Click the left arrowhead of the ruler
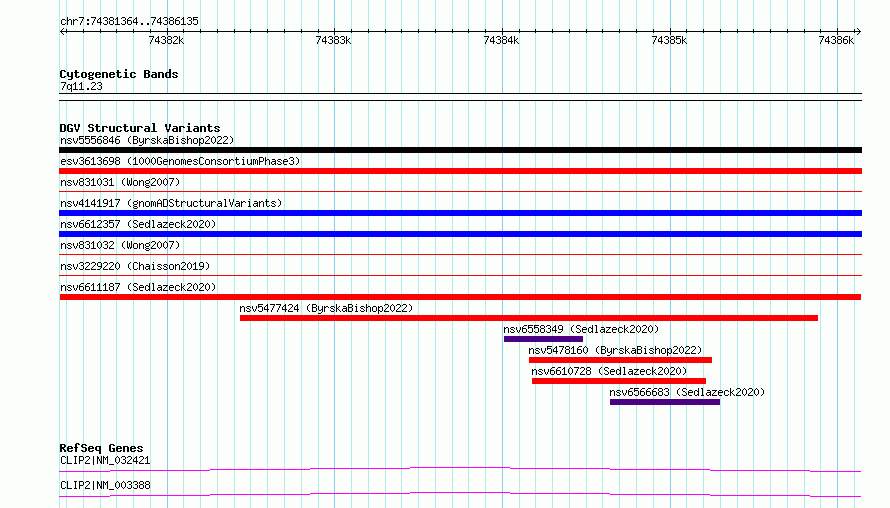The width and height of the screenshot is (890, 508). [x=62, y=32]
